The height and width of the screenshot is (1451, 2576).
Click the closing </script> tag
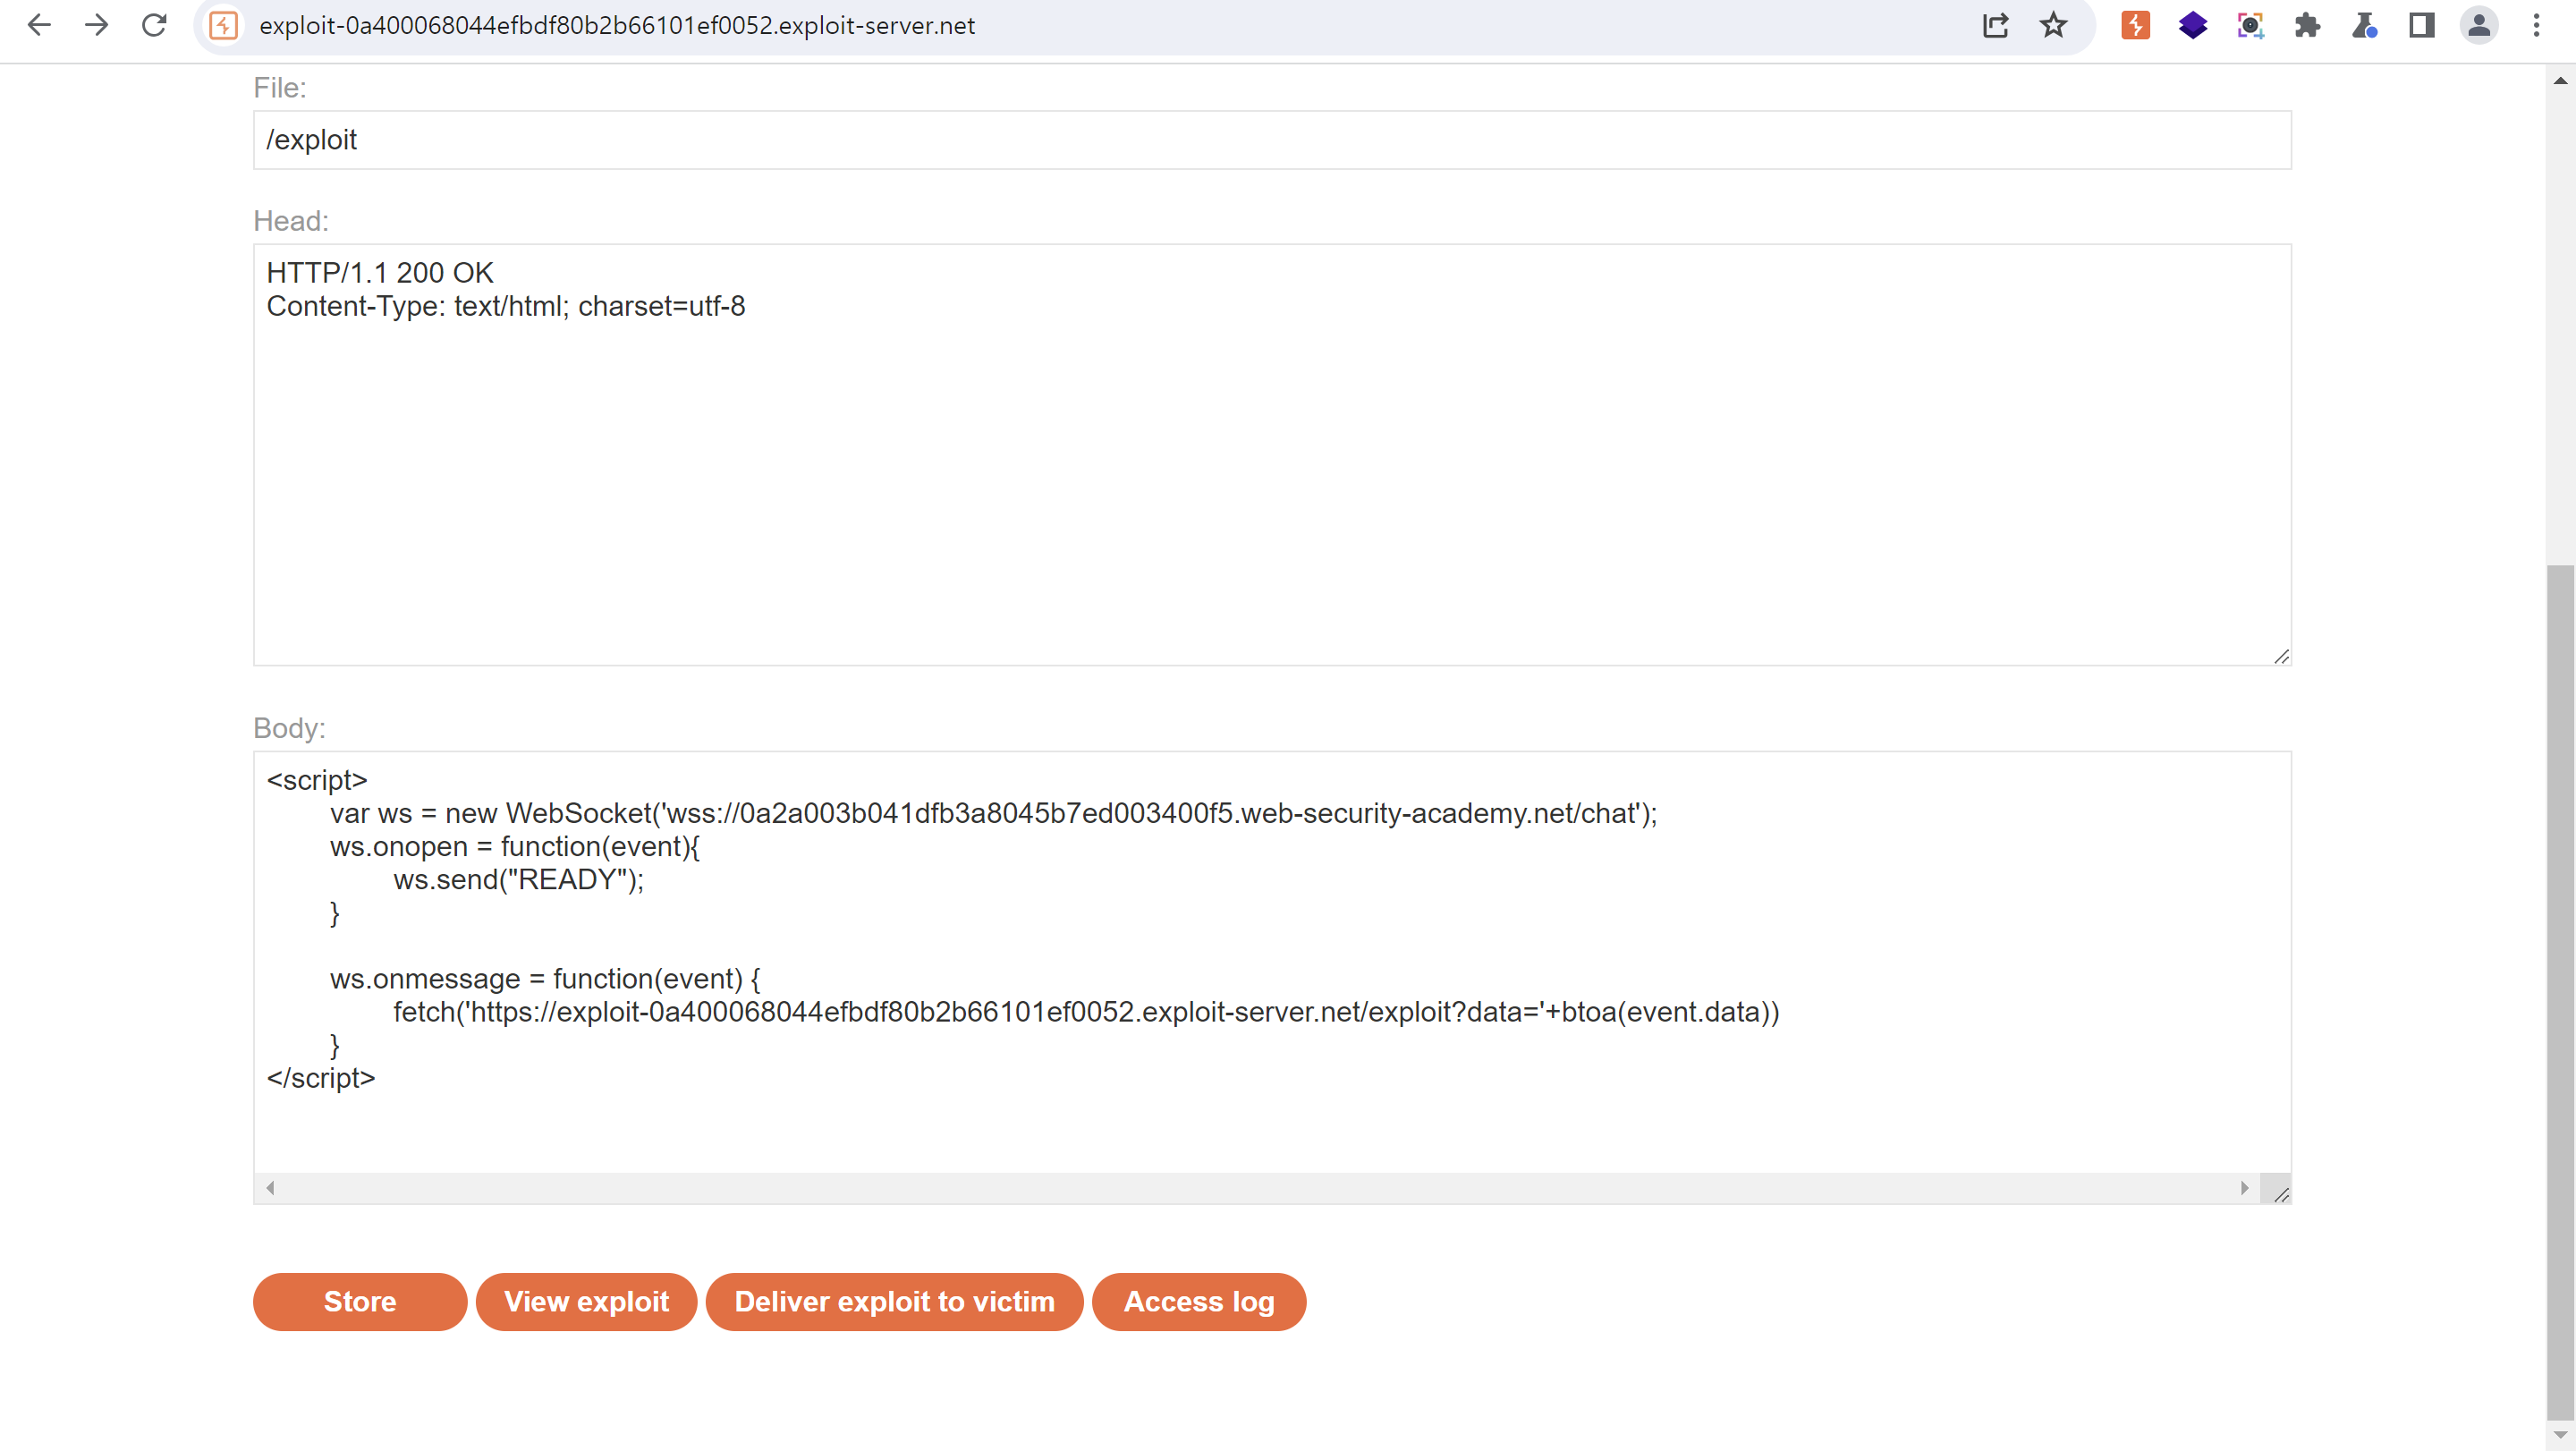(x=321, y=1078)
